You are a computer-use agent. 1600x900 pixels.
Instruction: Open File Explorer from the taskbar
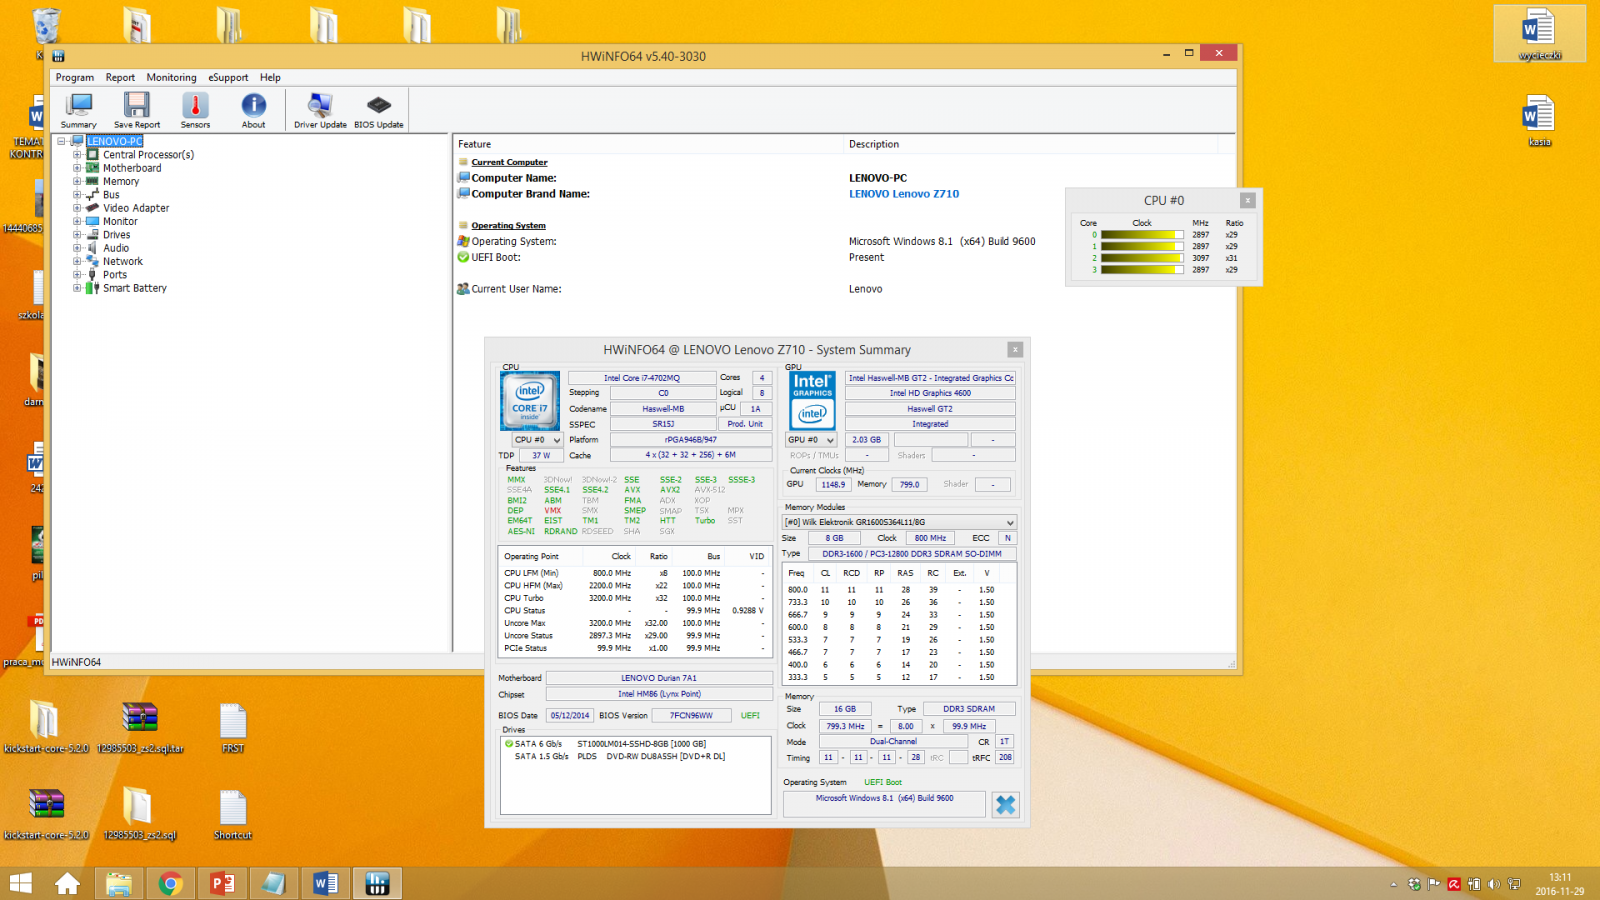[x=118, y=884]
